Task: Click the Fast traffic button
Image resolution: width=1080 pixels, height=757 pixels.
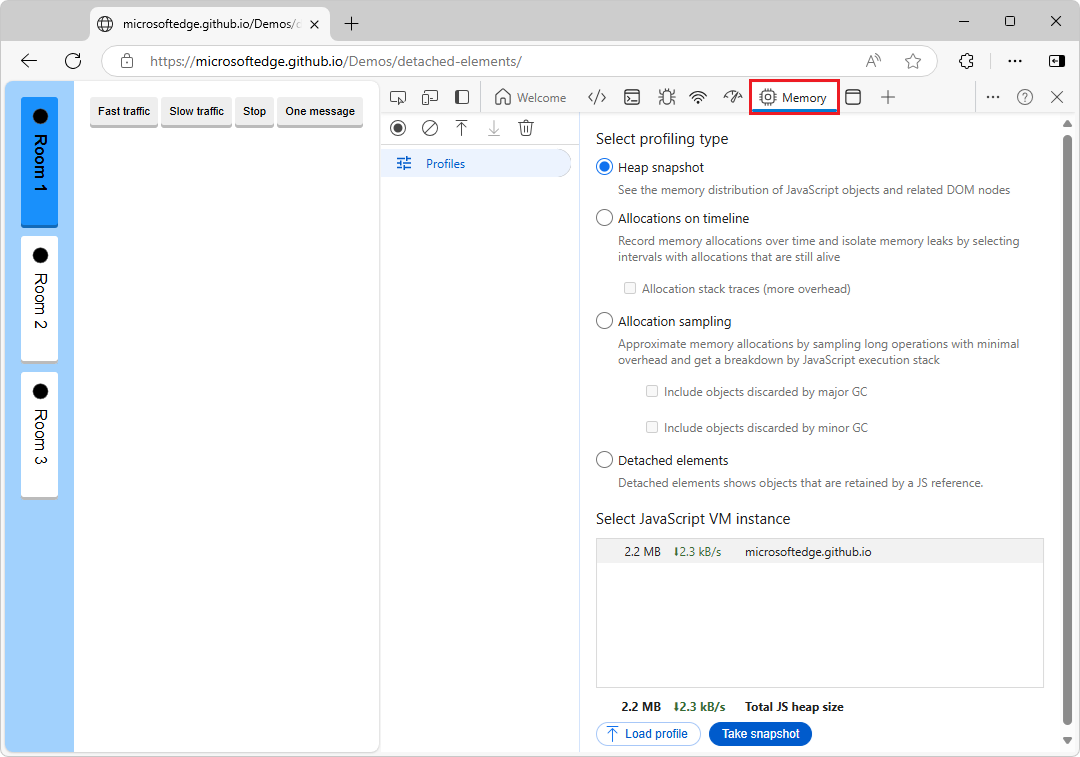Action: click(x=124, y=111)
